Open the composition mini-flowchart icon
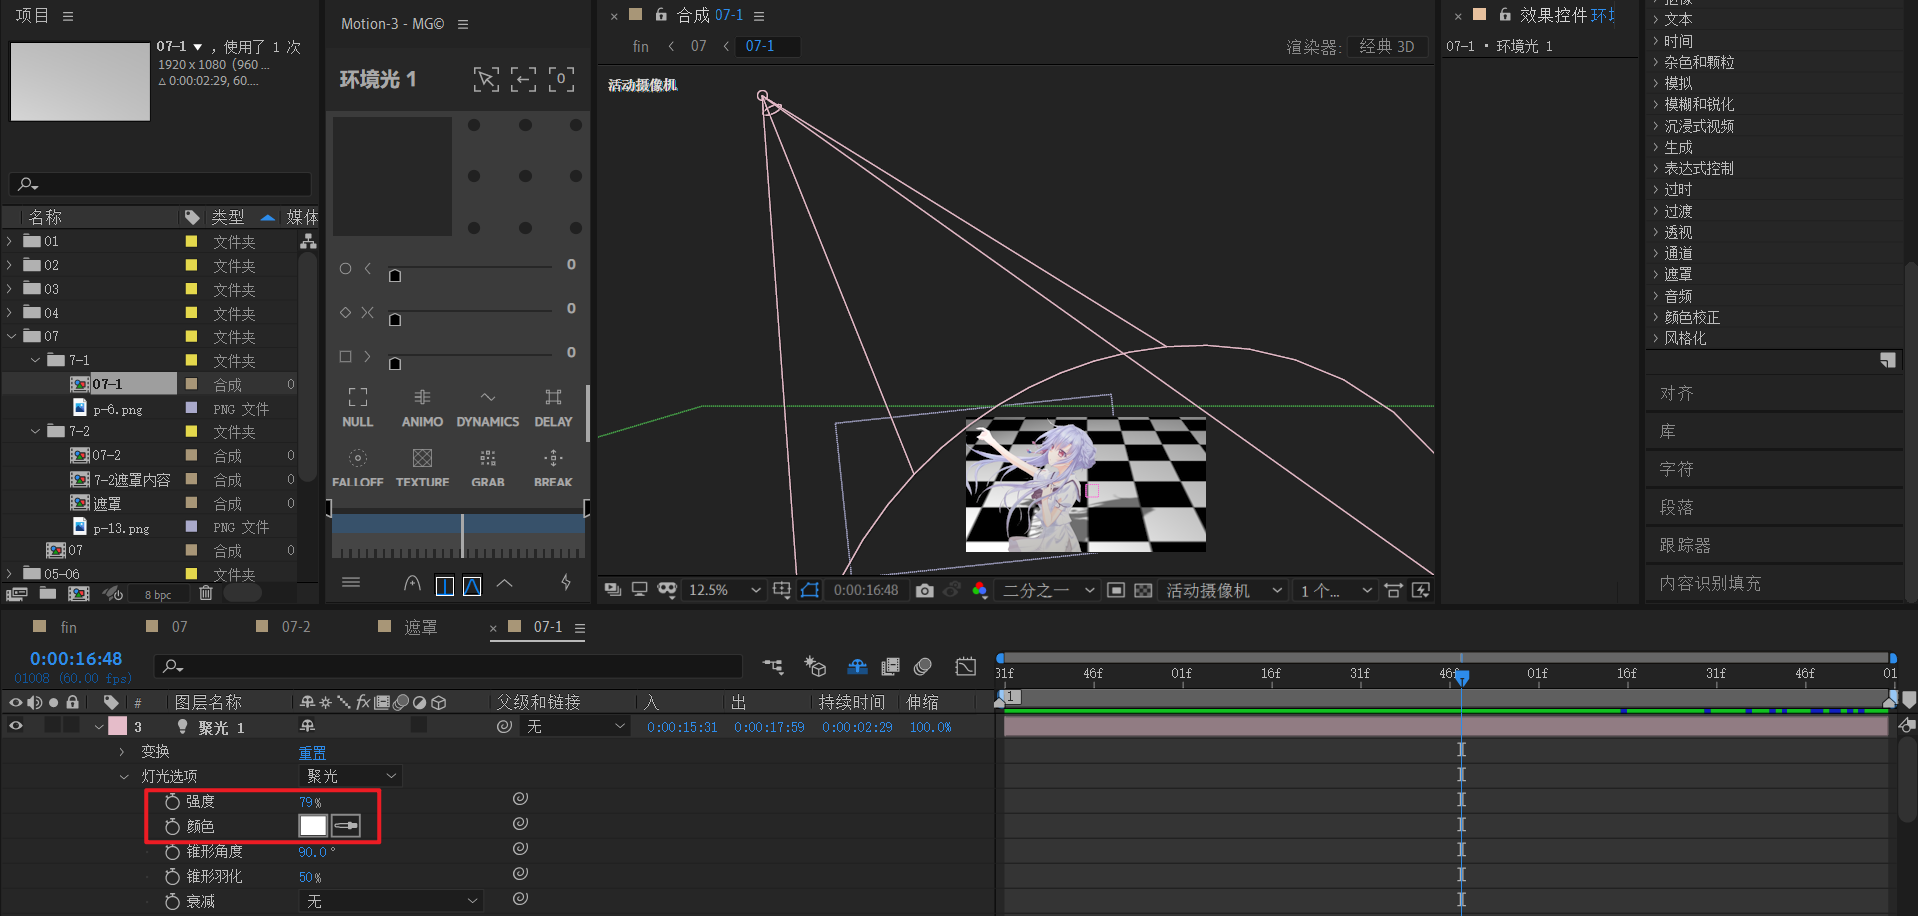1918x916 pixels. tap(773, 667)
